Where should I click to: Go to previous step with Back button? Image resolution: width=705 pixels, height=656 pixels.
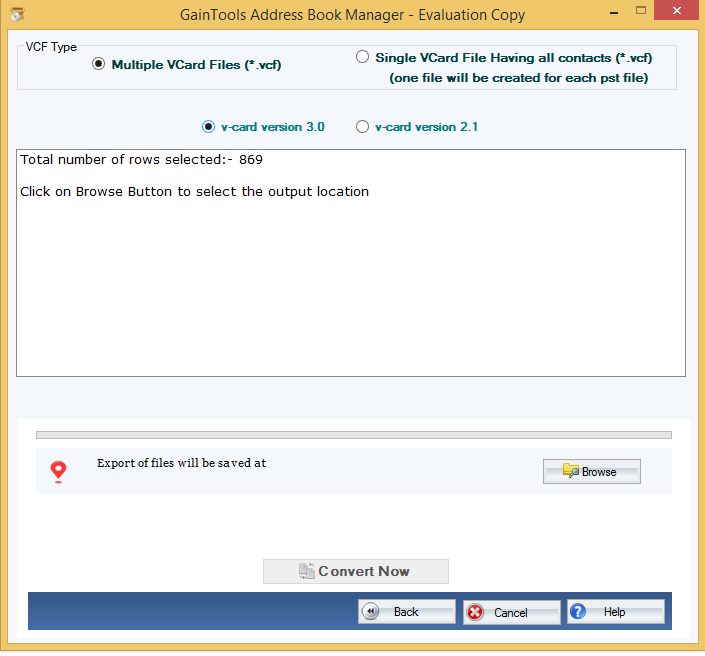coord(407,611)
